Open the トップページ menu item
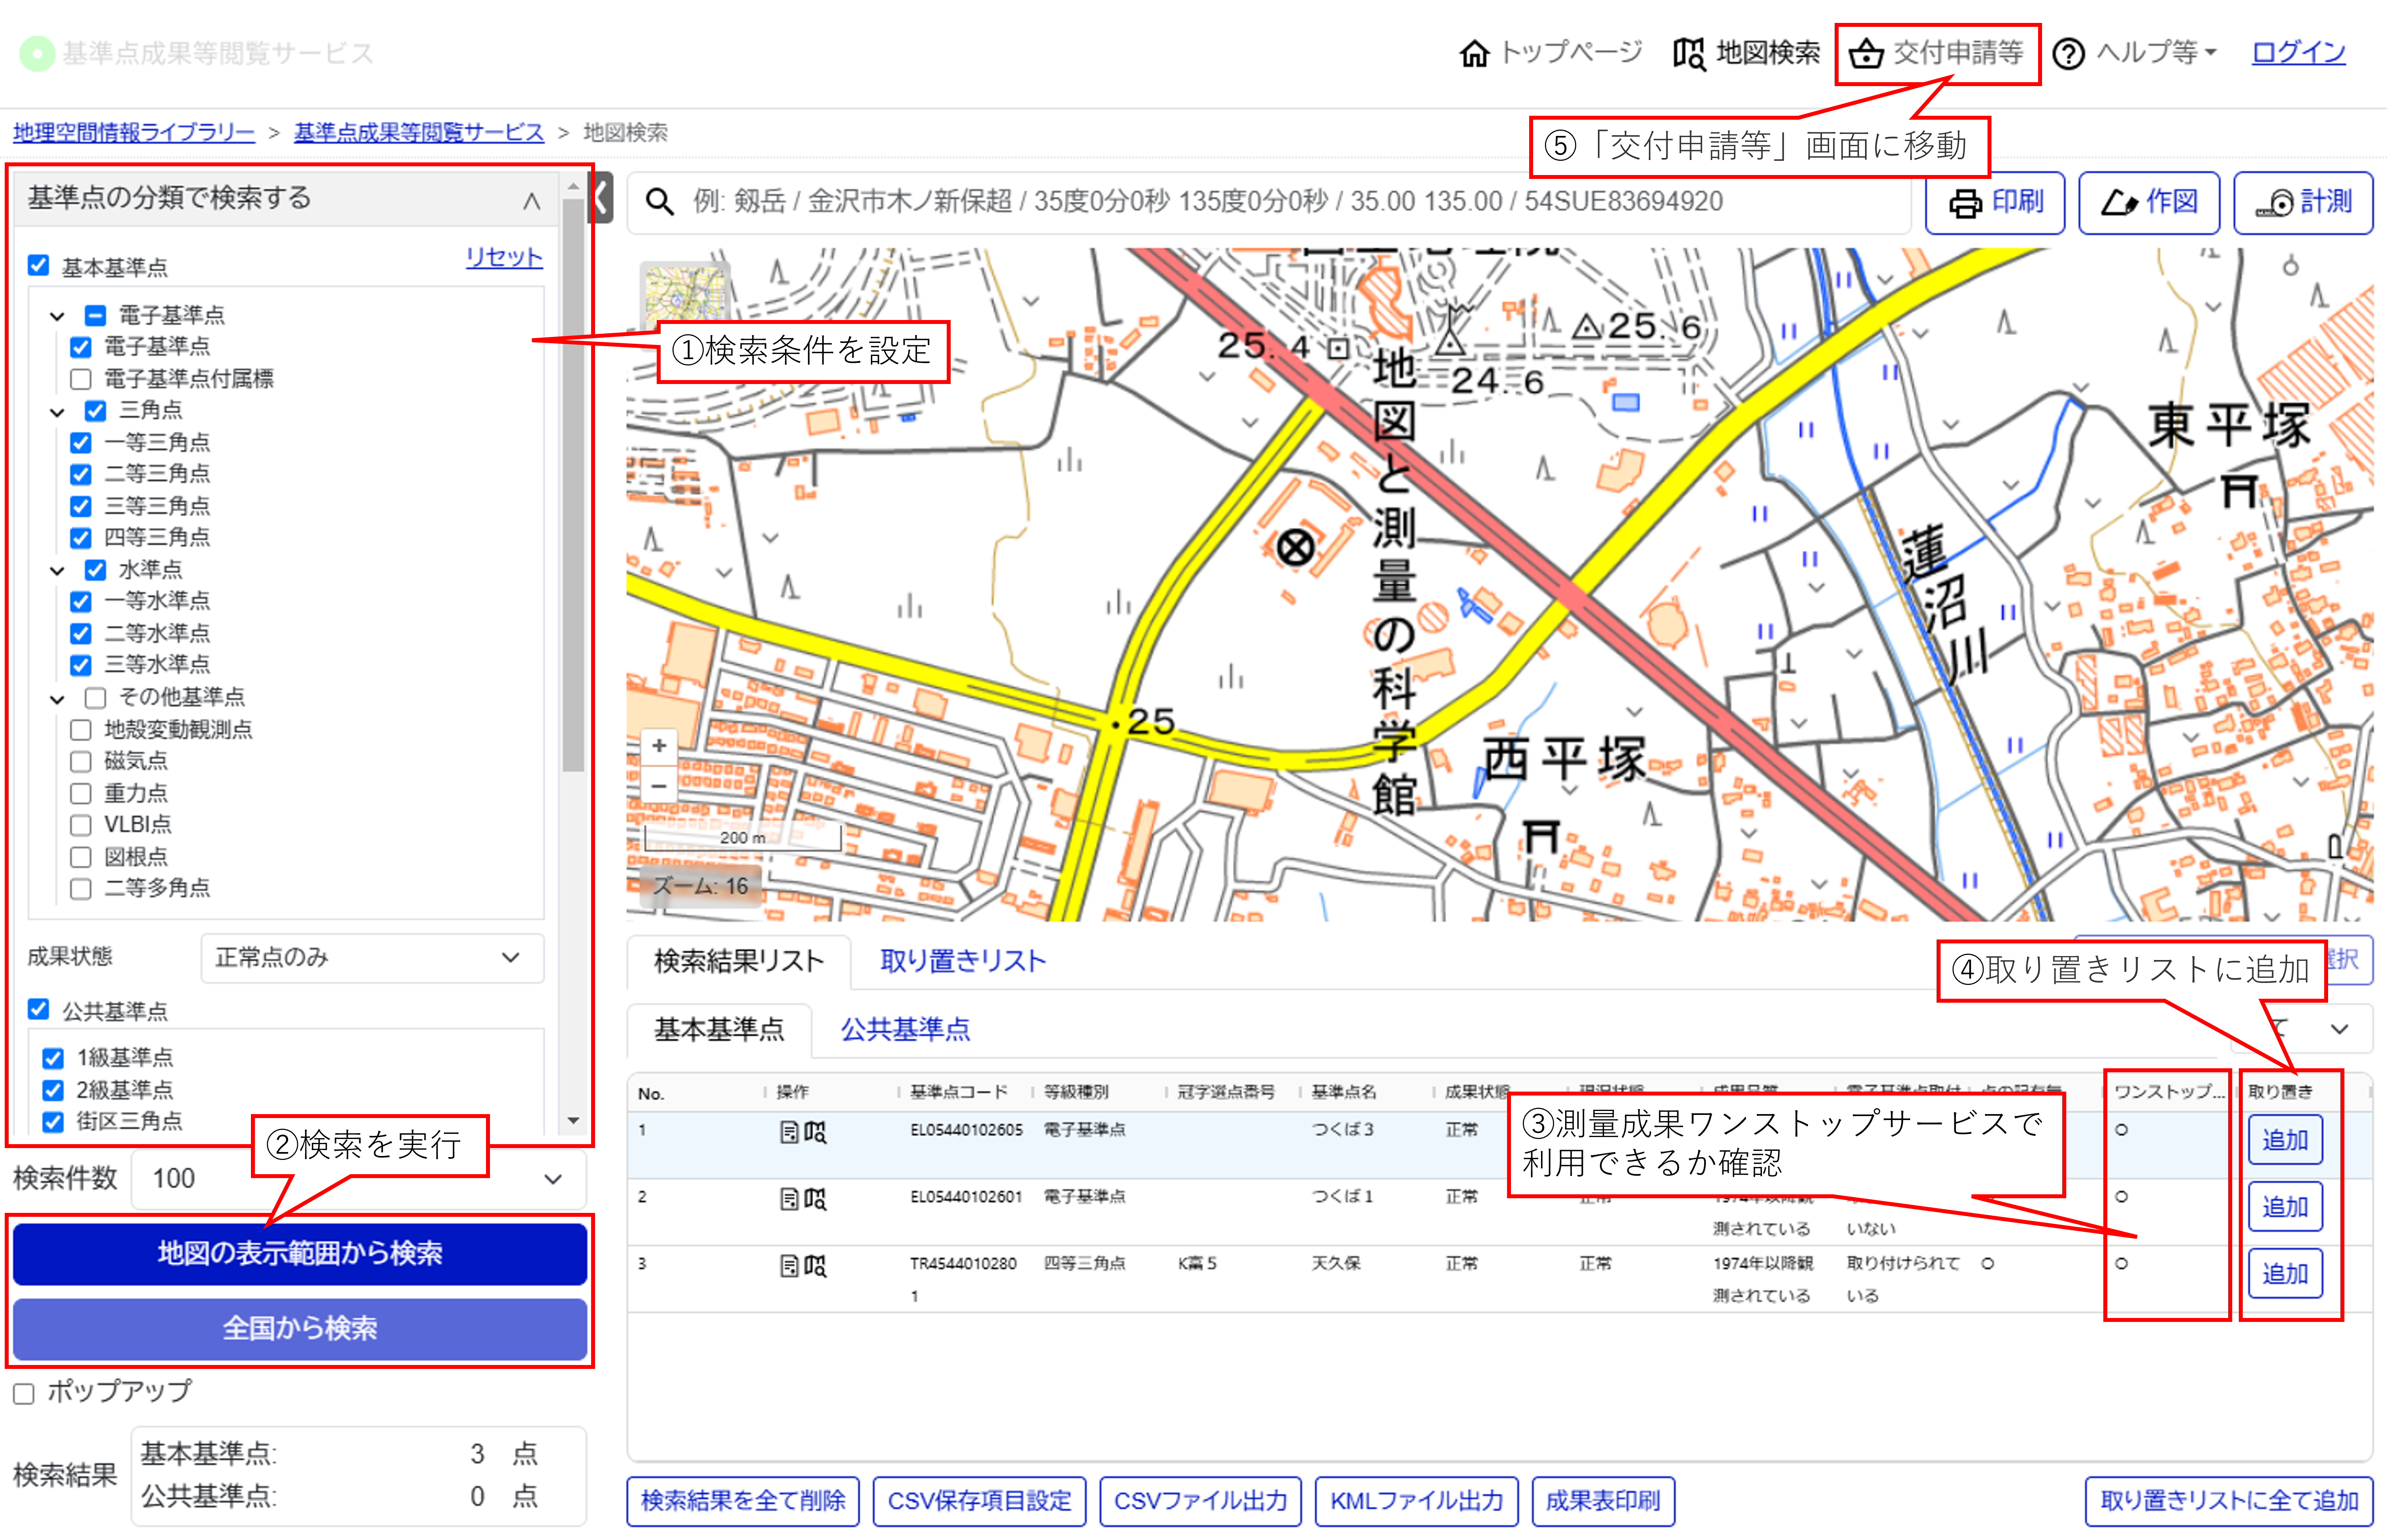 point(1551,52)
